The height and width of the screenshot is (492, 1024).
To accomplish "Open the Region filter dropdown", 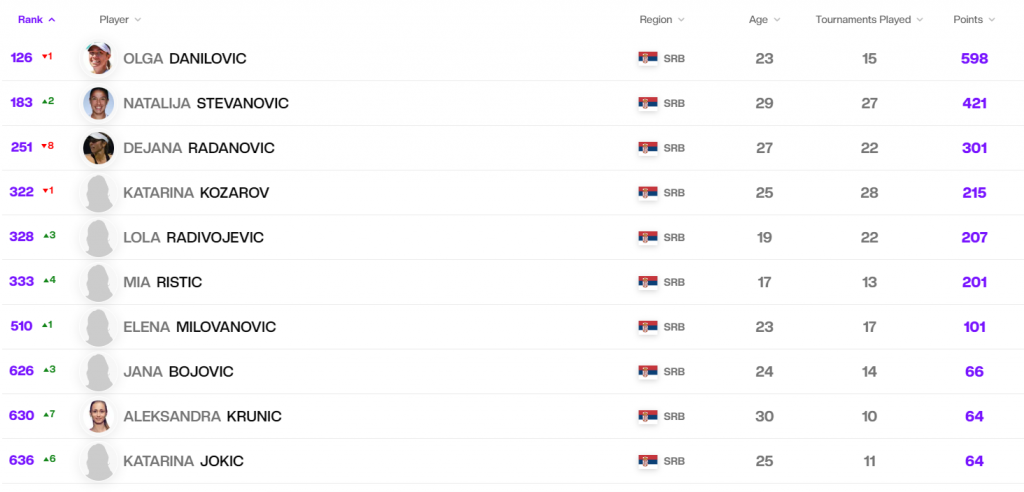I will 662,19.
